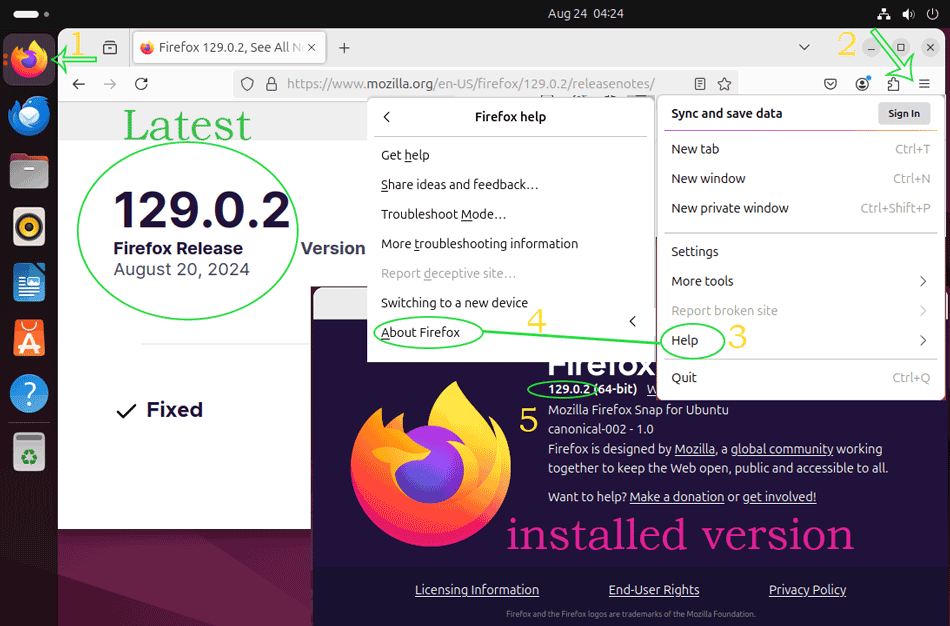
Task: Open the volume icon in the top bar
Action: [x=908, y=13]
